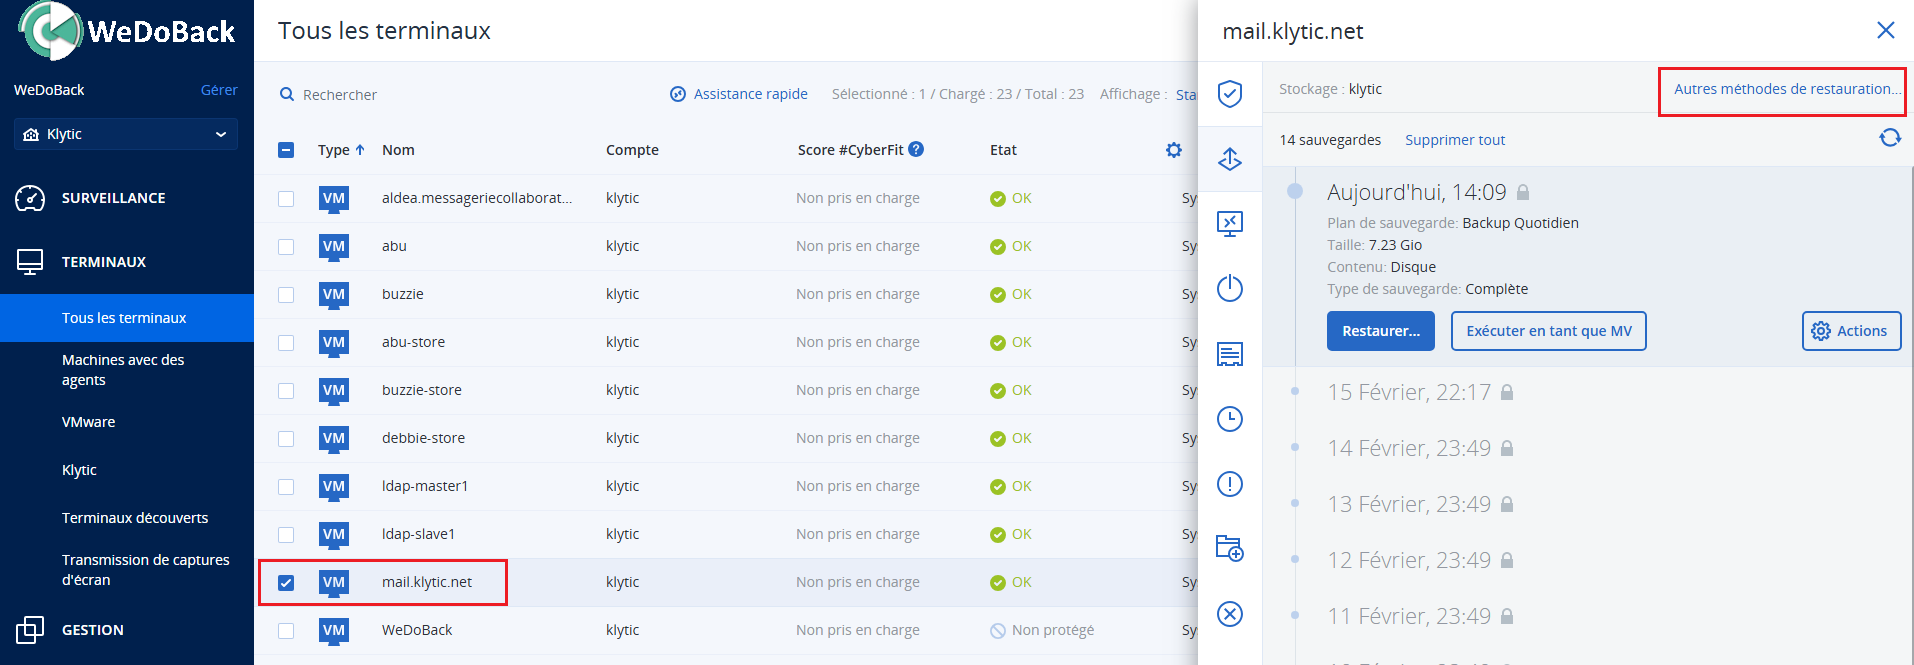Click the Surveillance gauge icon
This screenshot has height=665, width=1914.
click(30, 198)
